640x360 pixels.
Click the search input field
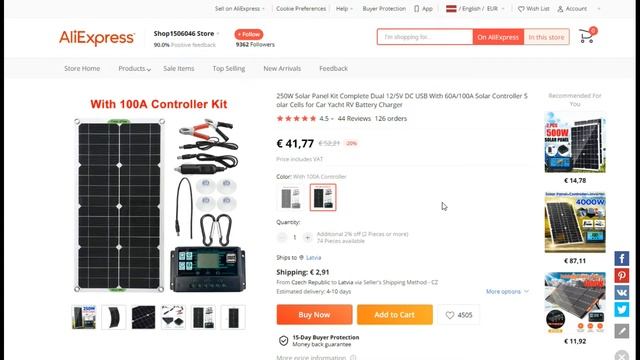click(x=425, y=37)
